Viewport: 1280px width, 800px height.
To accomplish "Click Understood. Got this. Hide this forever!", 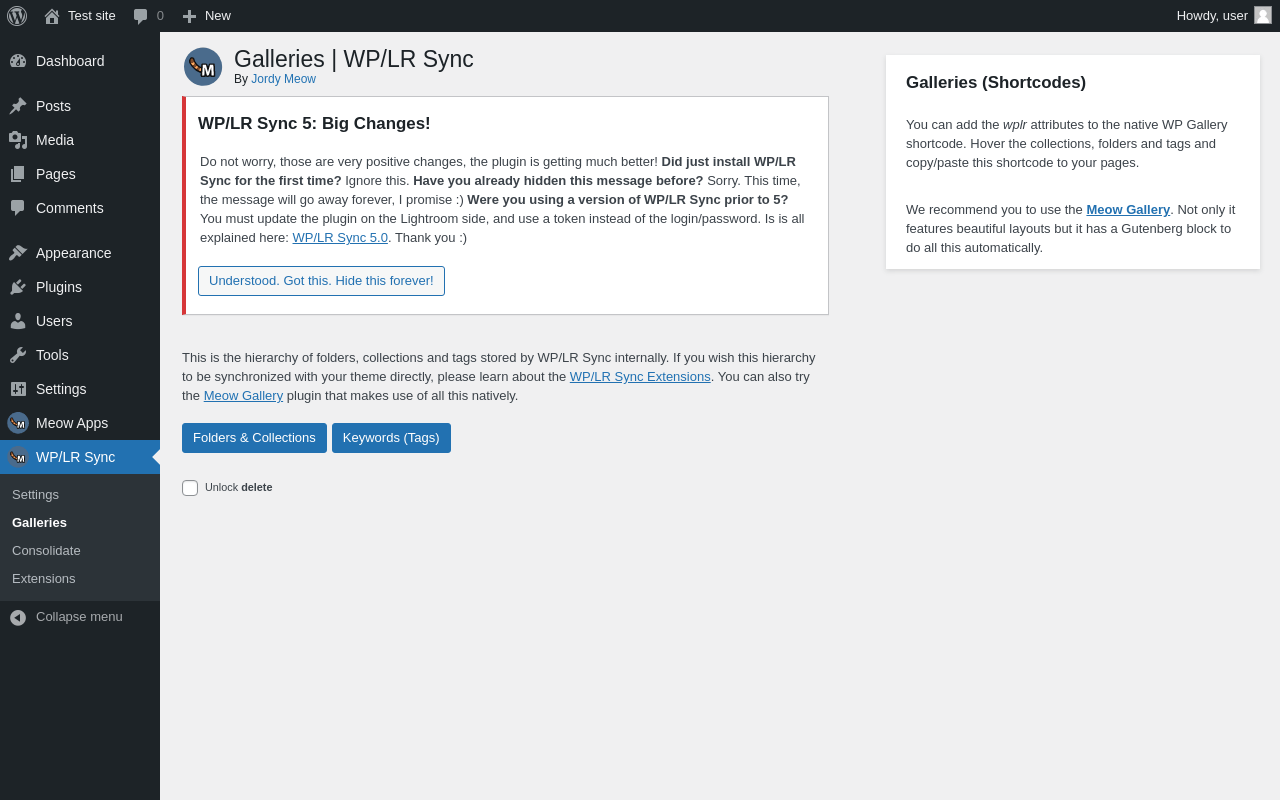I will 321,281.
